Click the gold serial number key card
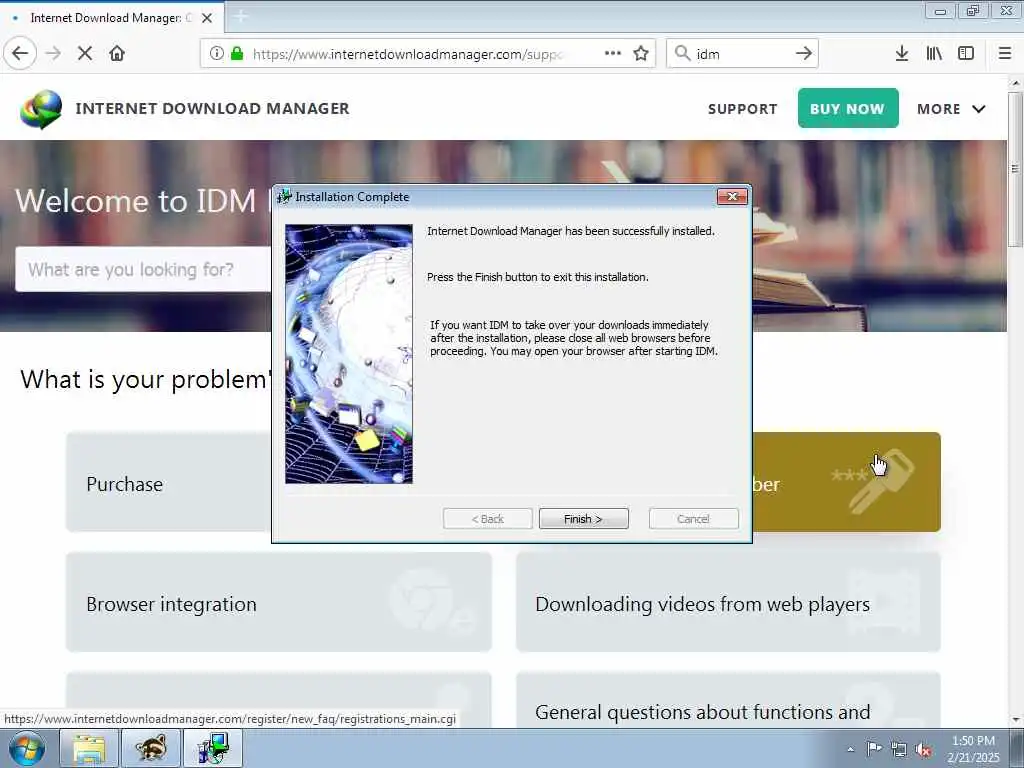 pyautogui.click(x=846, y=482)
